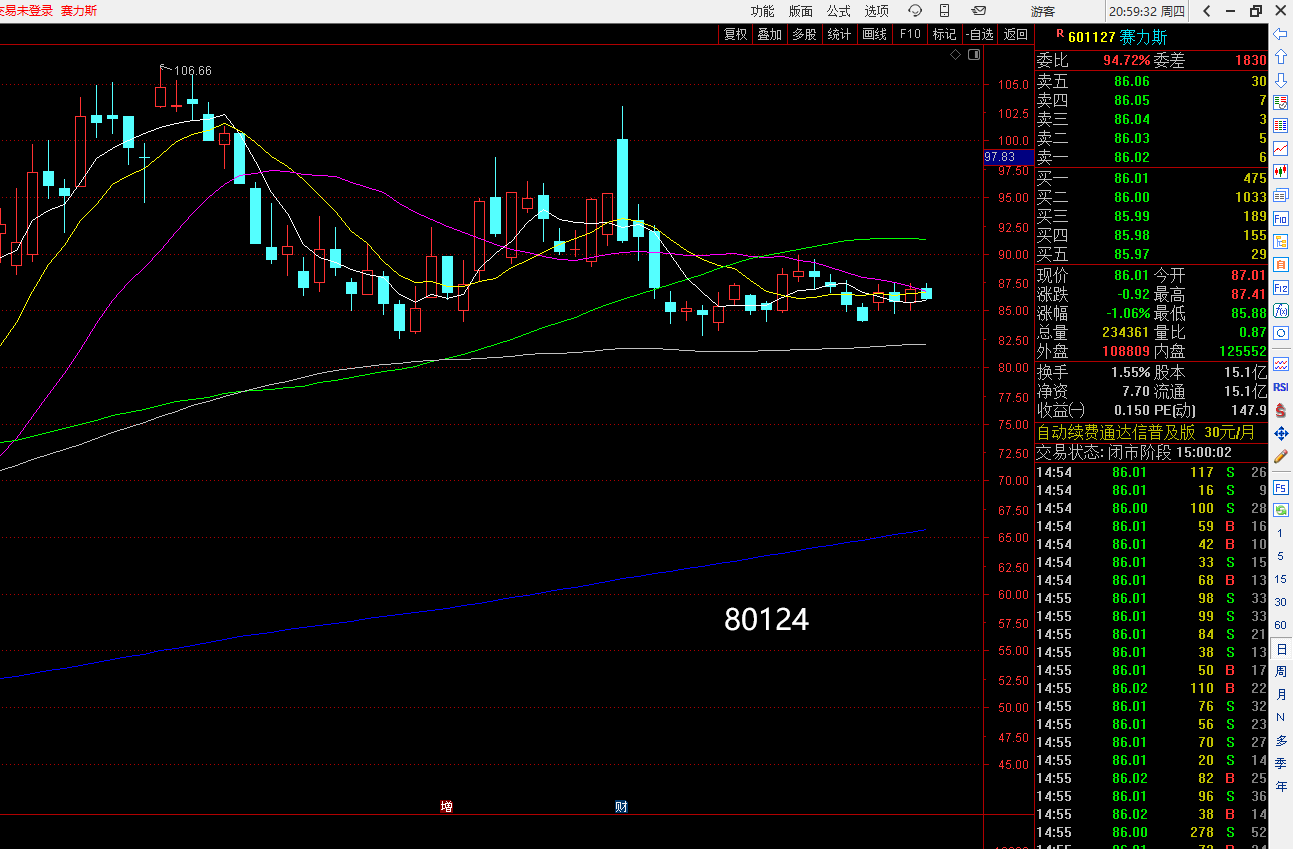Click the 财 marker at chart bottom
The width and height of the screenshot is (1293, 849).
coord(621,806)
